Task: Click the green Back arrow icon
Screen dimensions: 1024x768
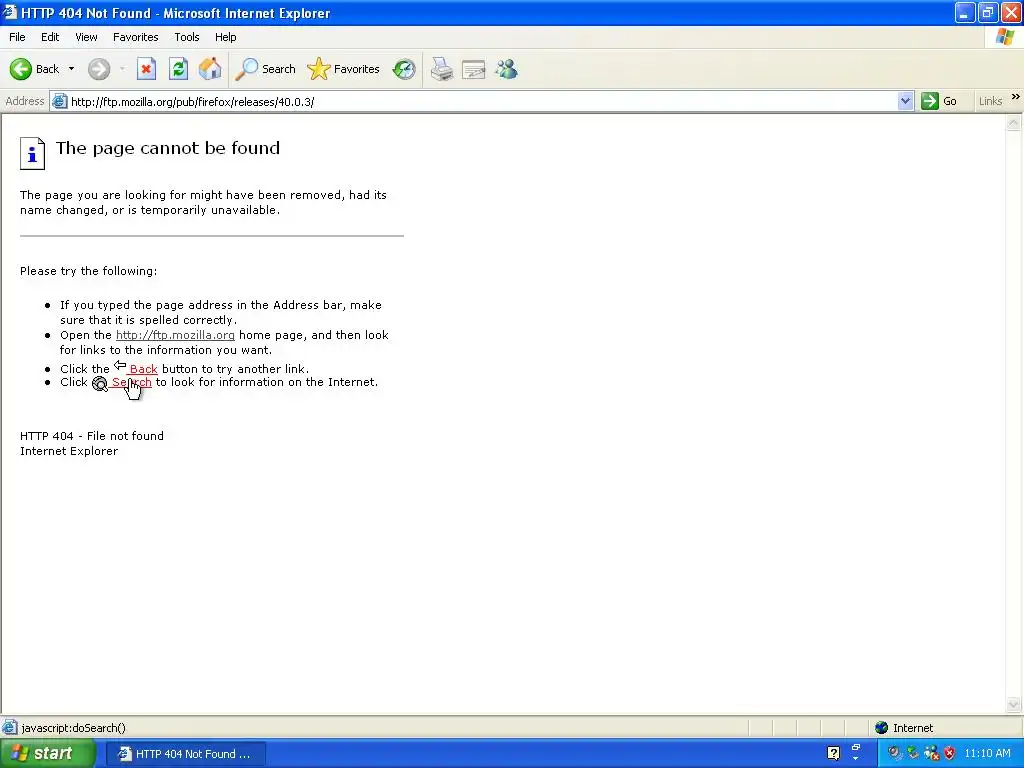Action: point(20,69)
